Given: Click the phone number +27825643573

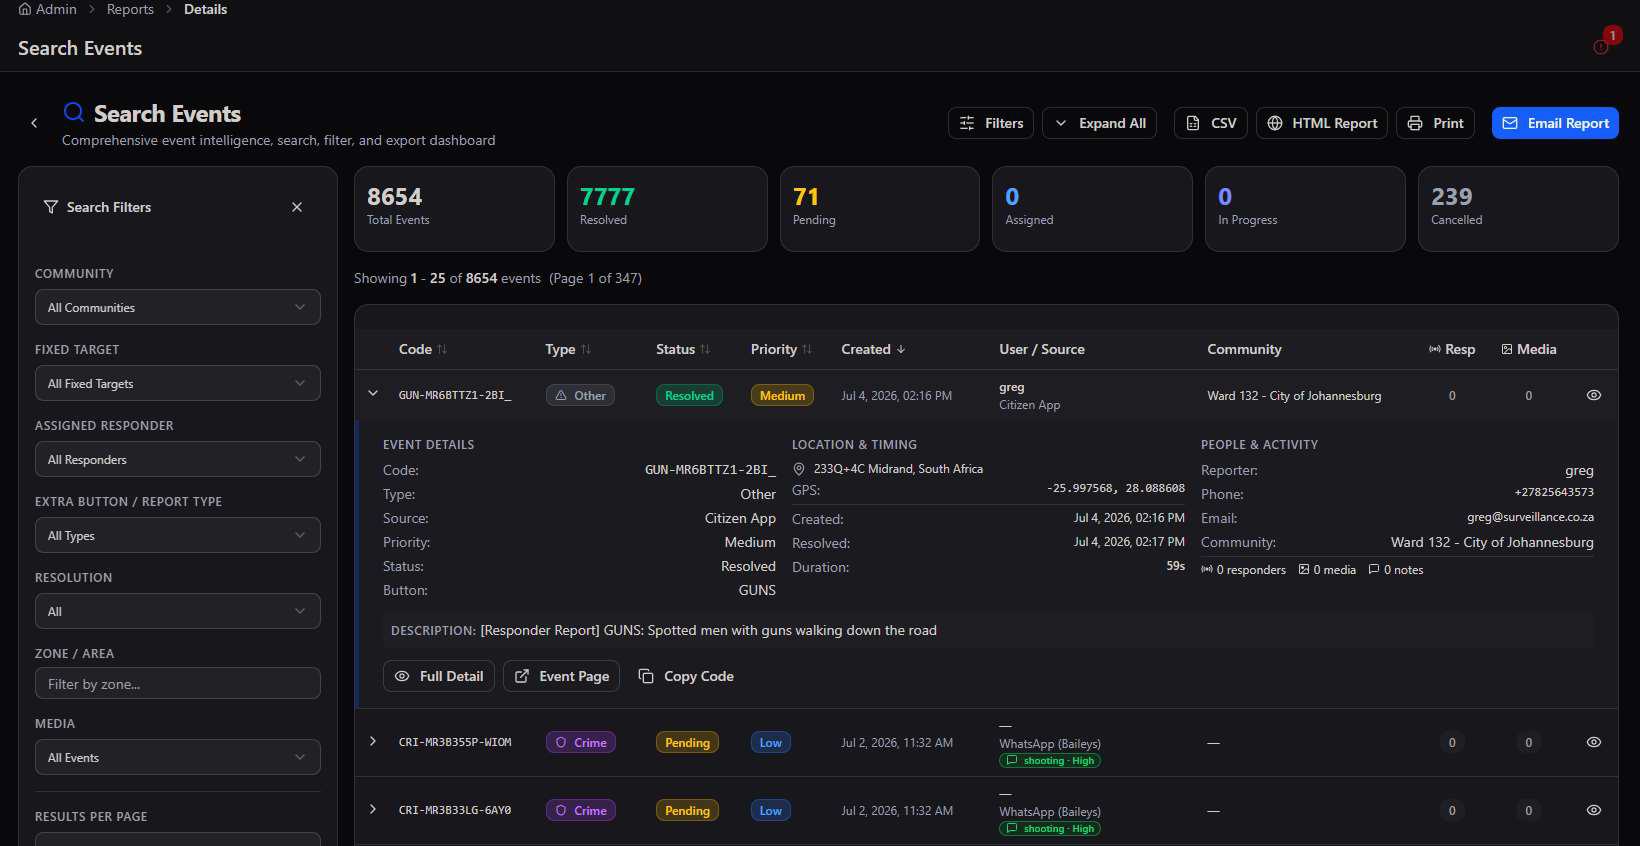Looking at the screenshot, I should point(1554,492).
